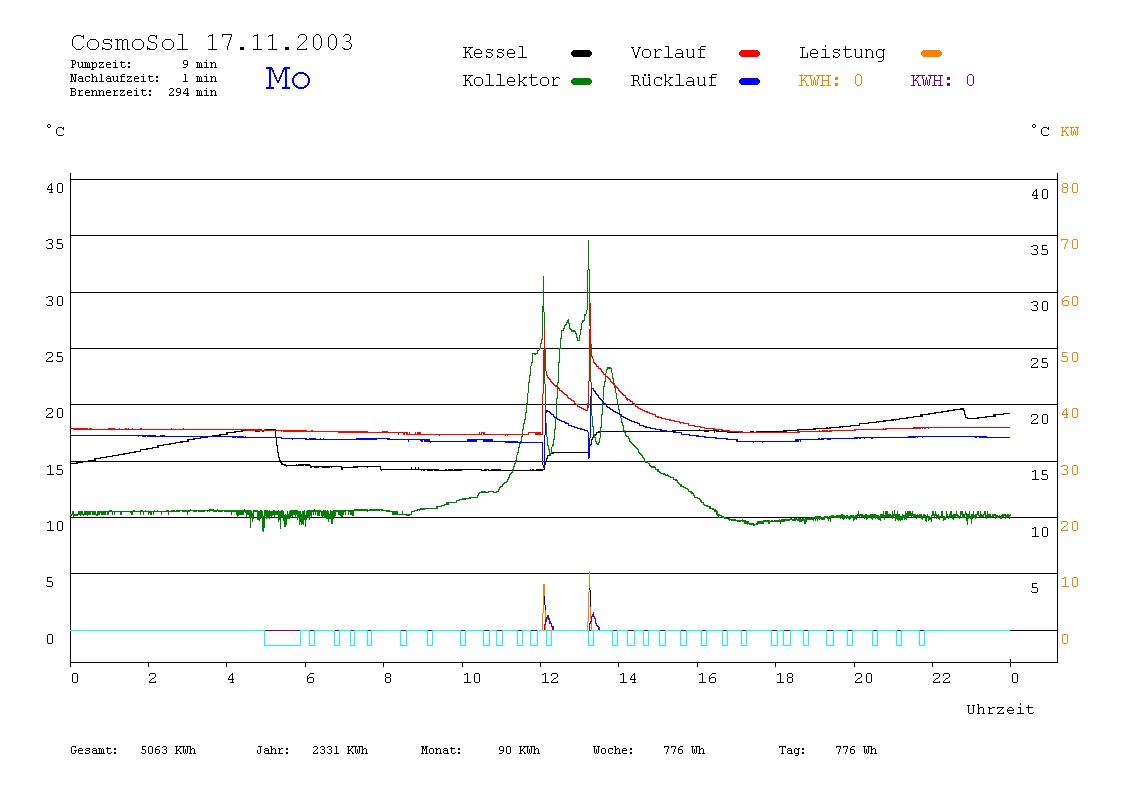
Task: Click the orange KWH: 0 readout
Action: [x=830, y=81]
